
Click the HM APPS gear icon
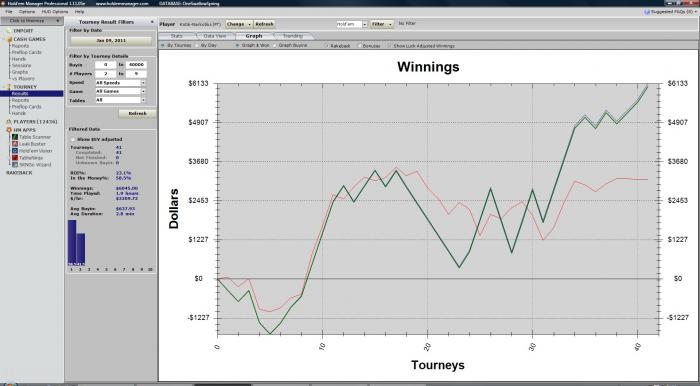(x=9, y=130)
